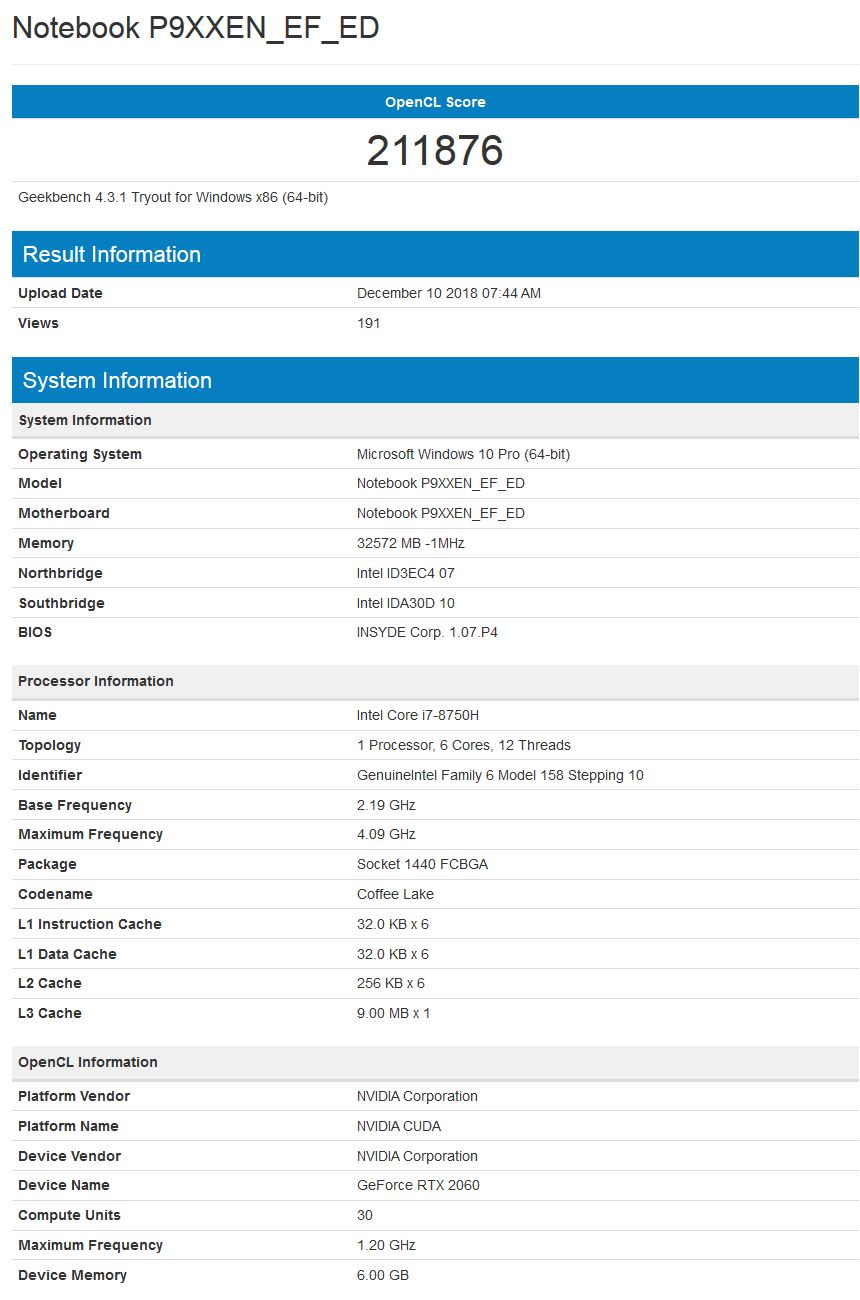This screenshot has width=860, height=1300.
Task: Select the Coffee Lake value
Action: pyautogui.click(x=395, y=894)
